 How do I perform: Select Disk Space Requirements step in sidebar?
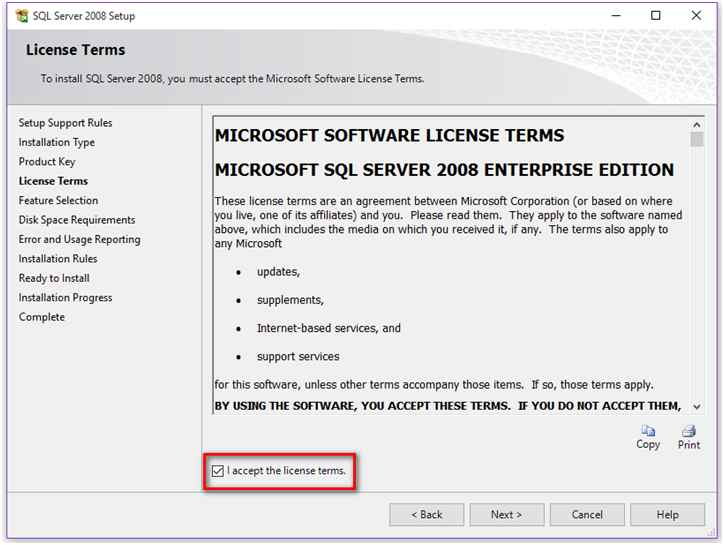[77, 220]
